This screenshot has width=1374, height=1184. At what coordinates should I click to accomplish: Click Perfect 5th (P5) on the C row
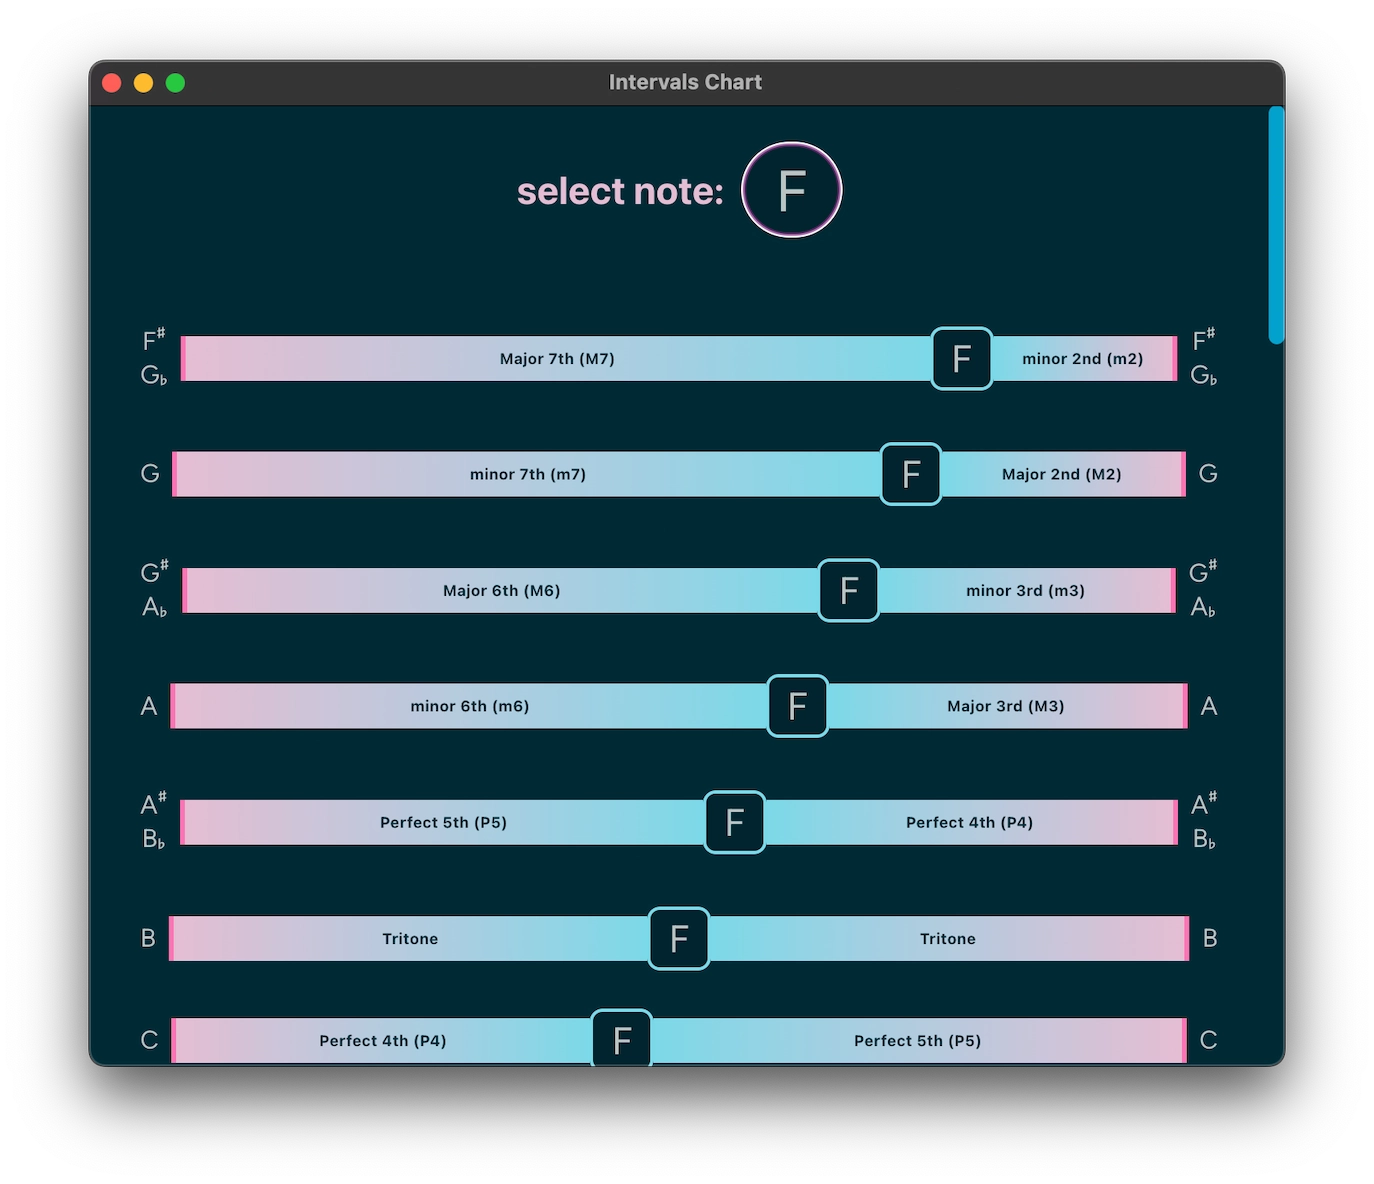917,1040
